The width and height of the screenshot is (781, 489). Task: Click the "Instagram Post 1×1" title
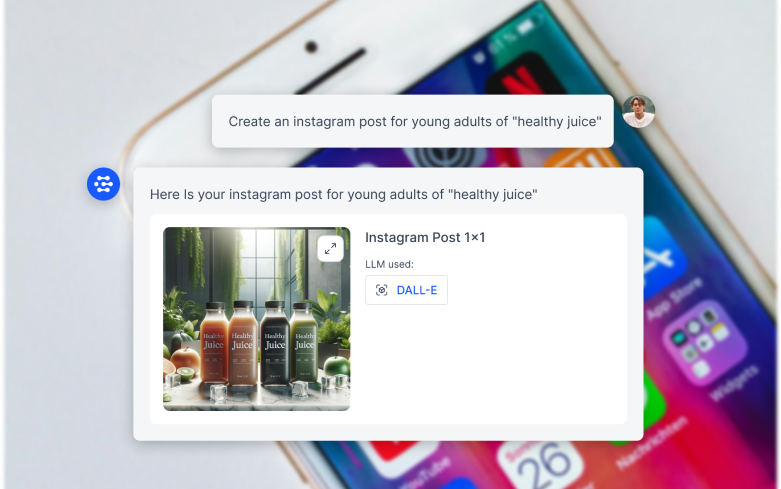[x=425, y=238]
